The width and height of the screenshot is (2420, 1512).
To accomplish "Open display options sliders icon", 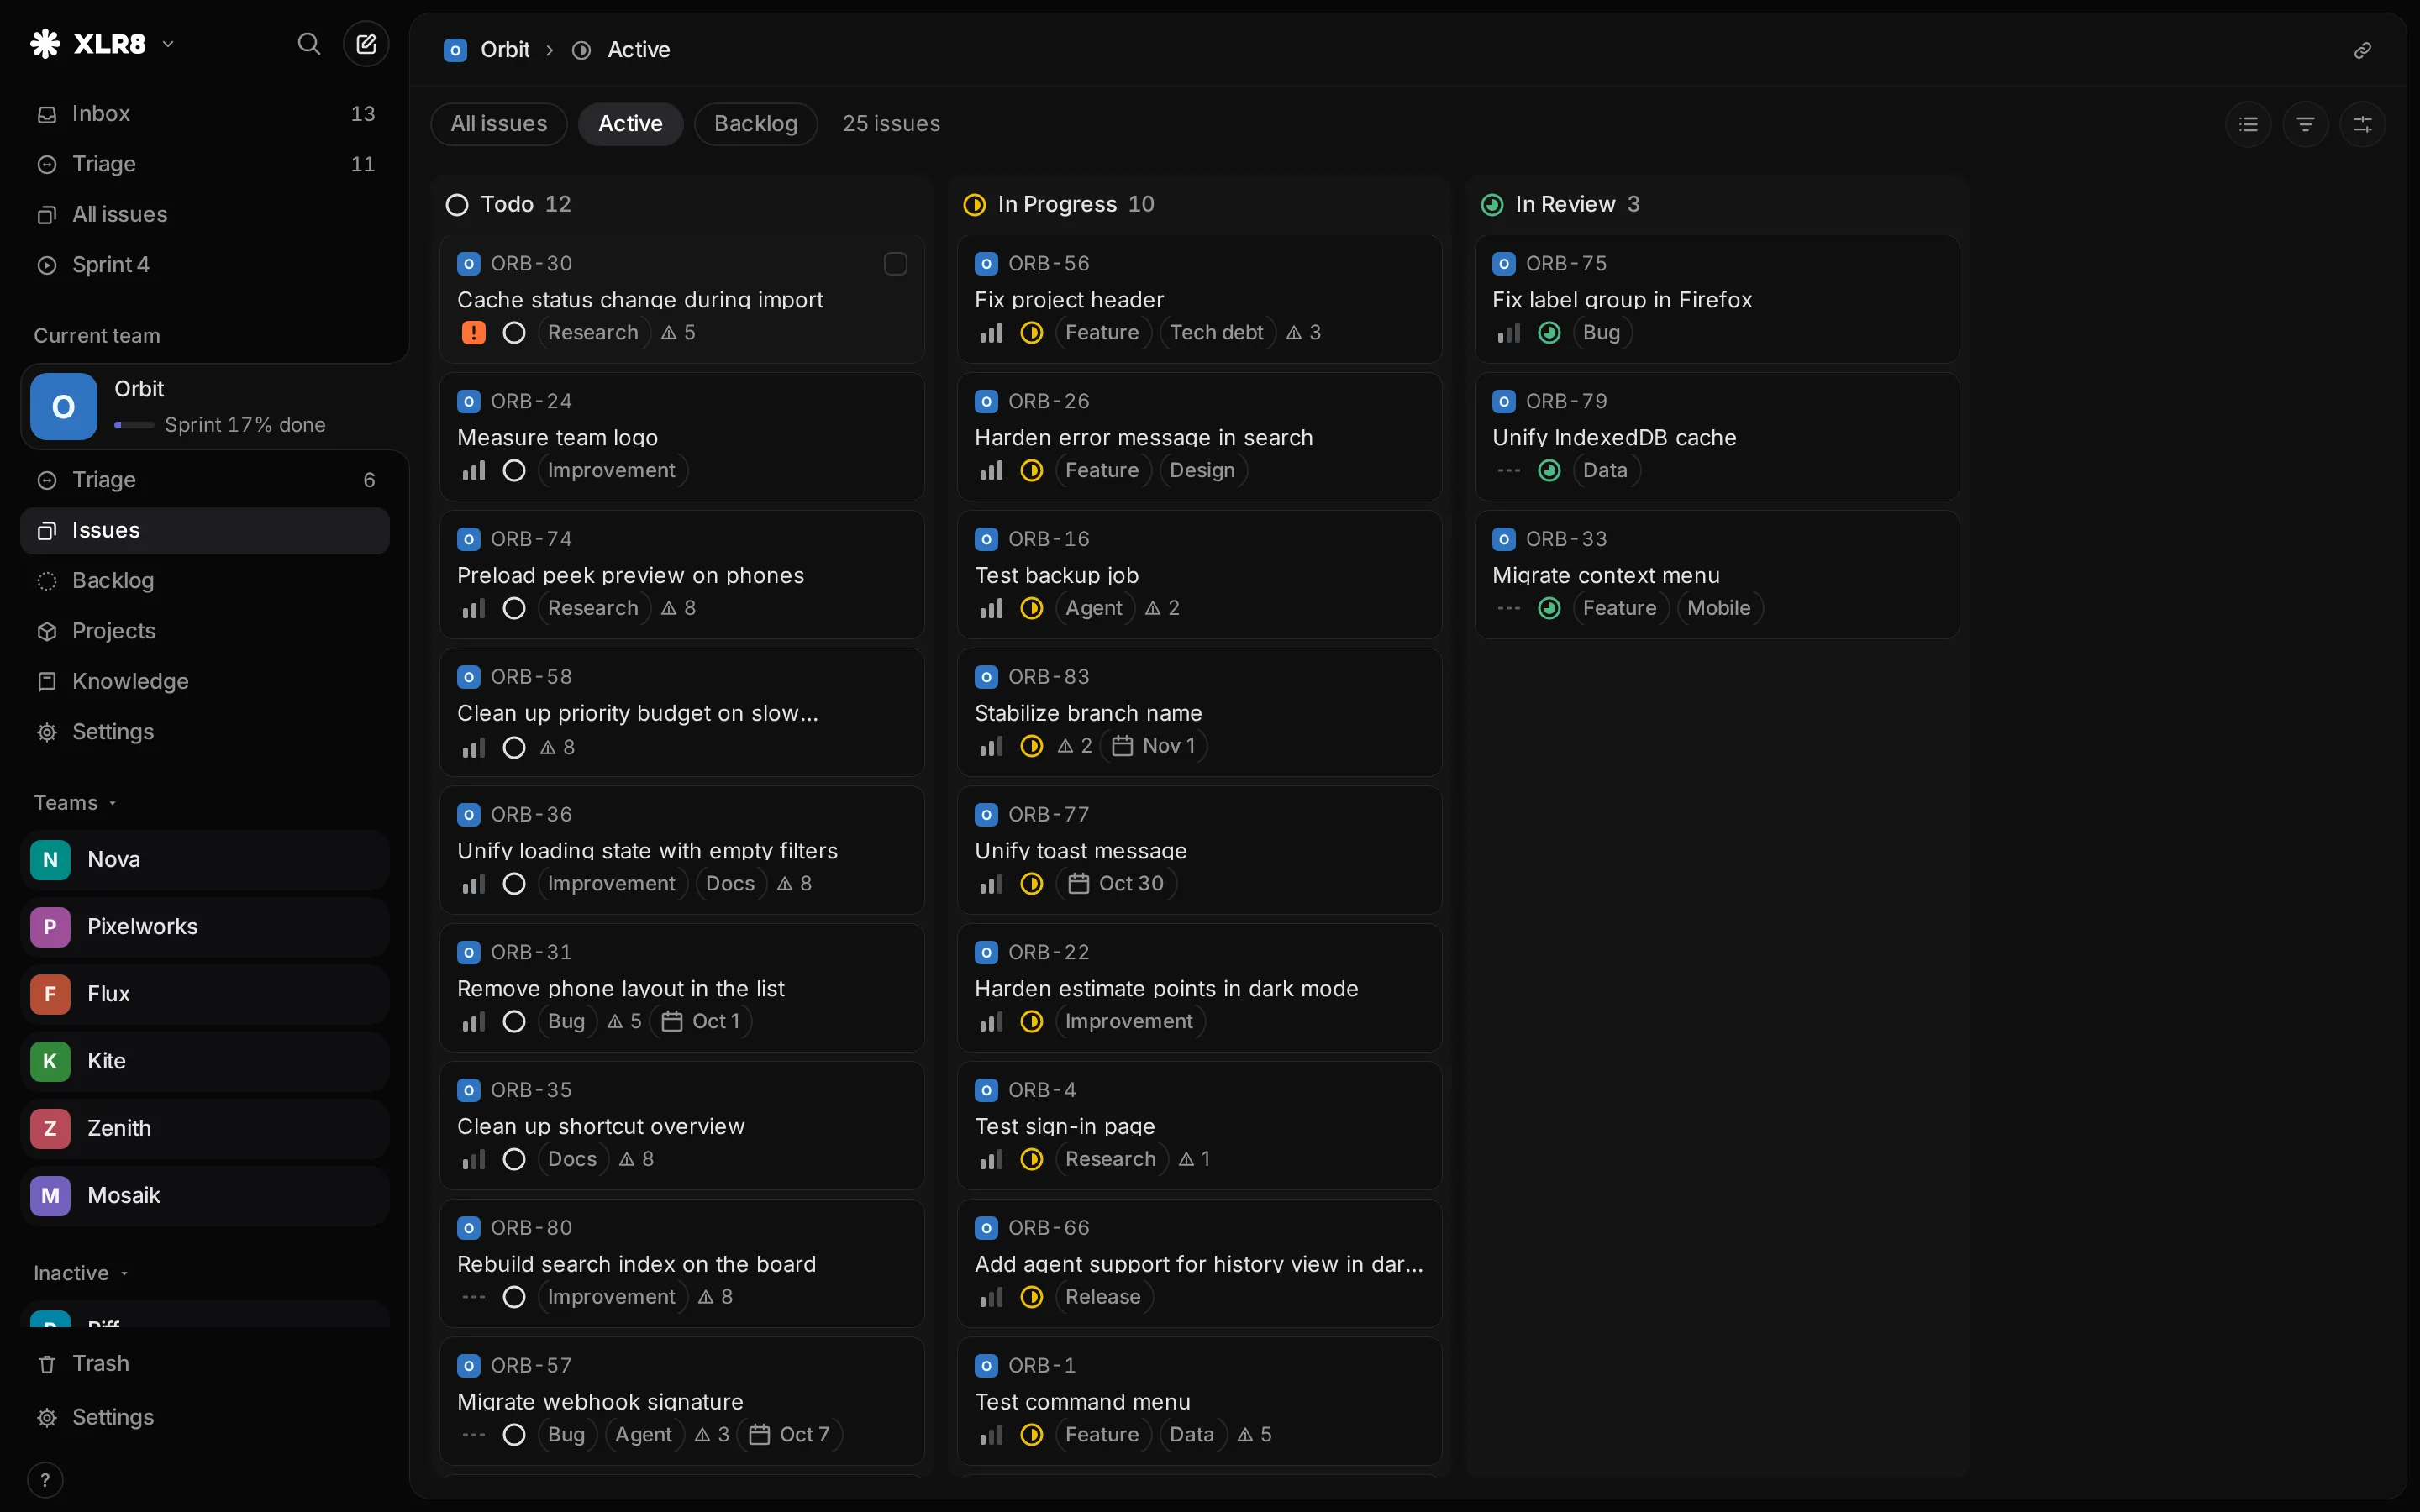I will coord(2362,124).
